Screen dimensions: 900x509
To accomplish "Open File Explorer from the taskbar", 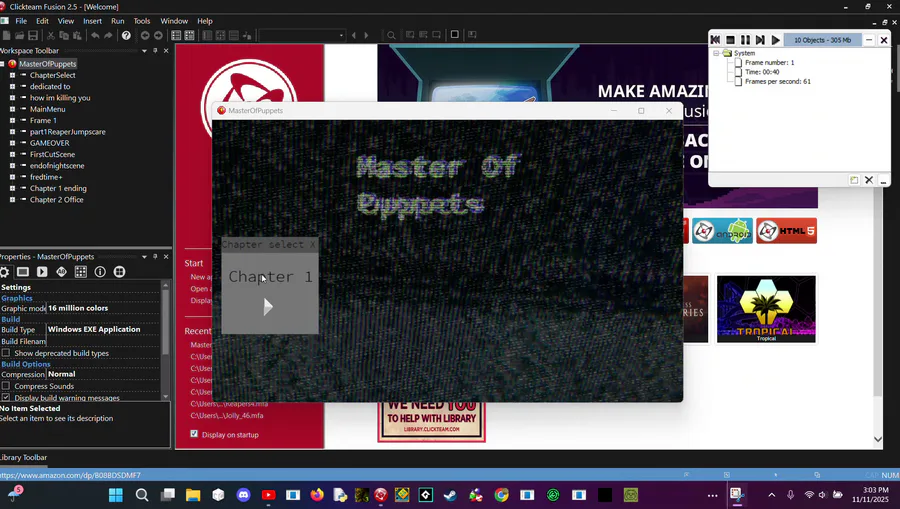I will tap(193, 495).
